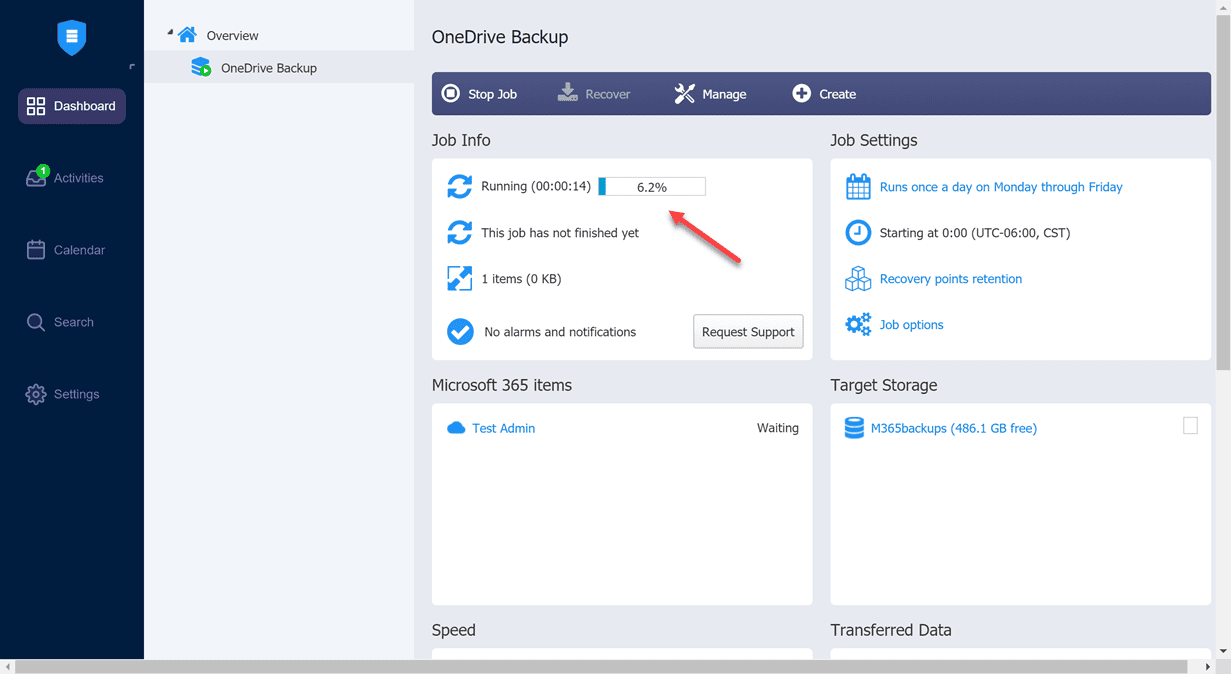Click the shield logo icon

[71, 38]
